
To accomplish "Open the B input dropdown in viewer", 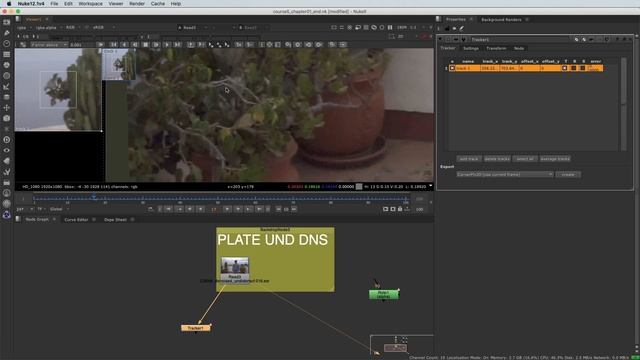I will (x=253, y=27).
